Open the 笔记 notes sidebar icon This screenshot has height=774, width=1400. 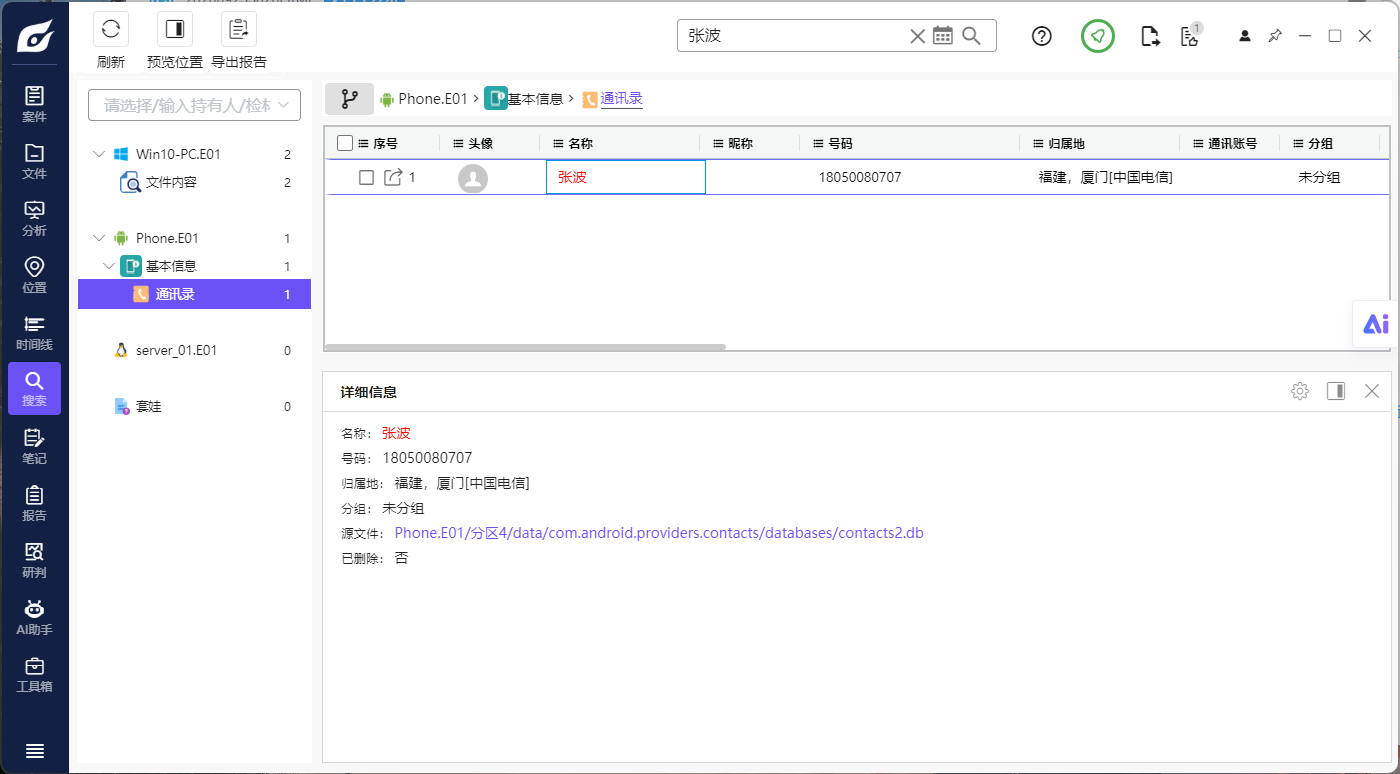[x=34, y=446]
